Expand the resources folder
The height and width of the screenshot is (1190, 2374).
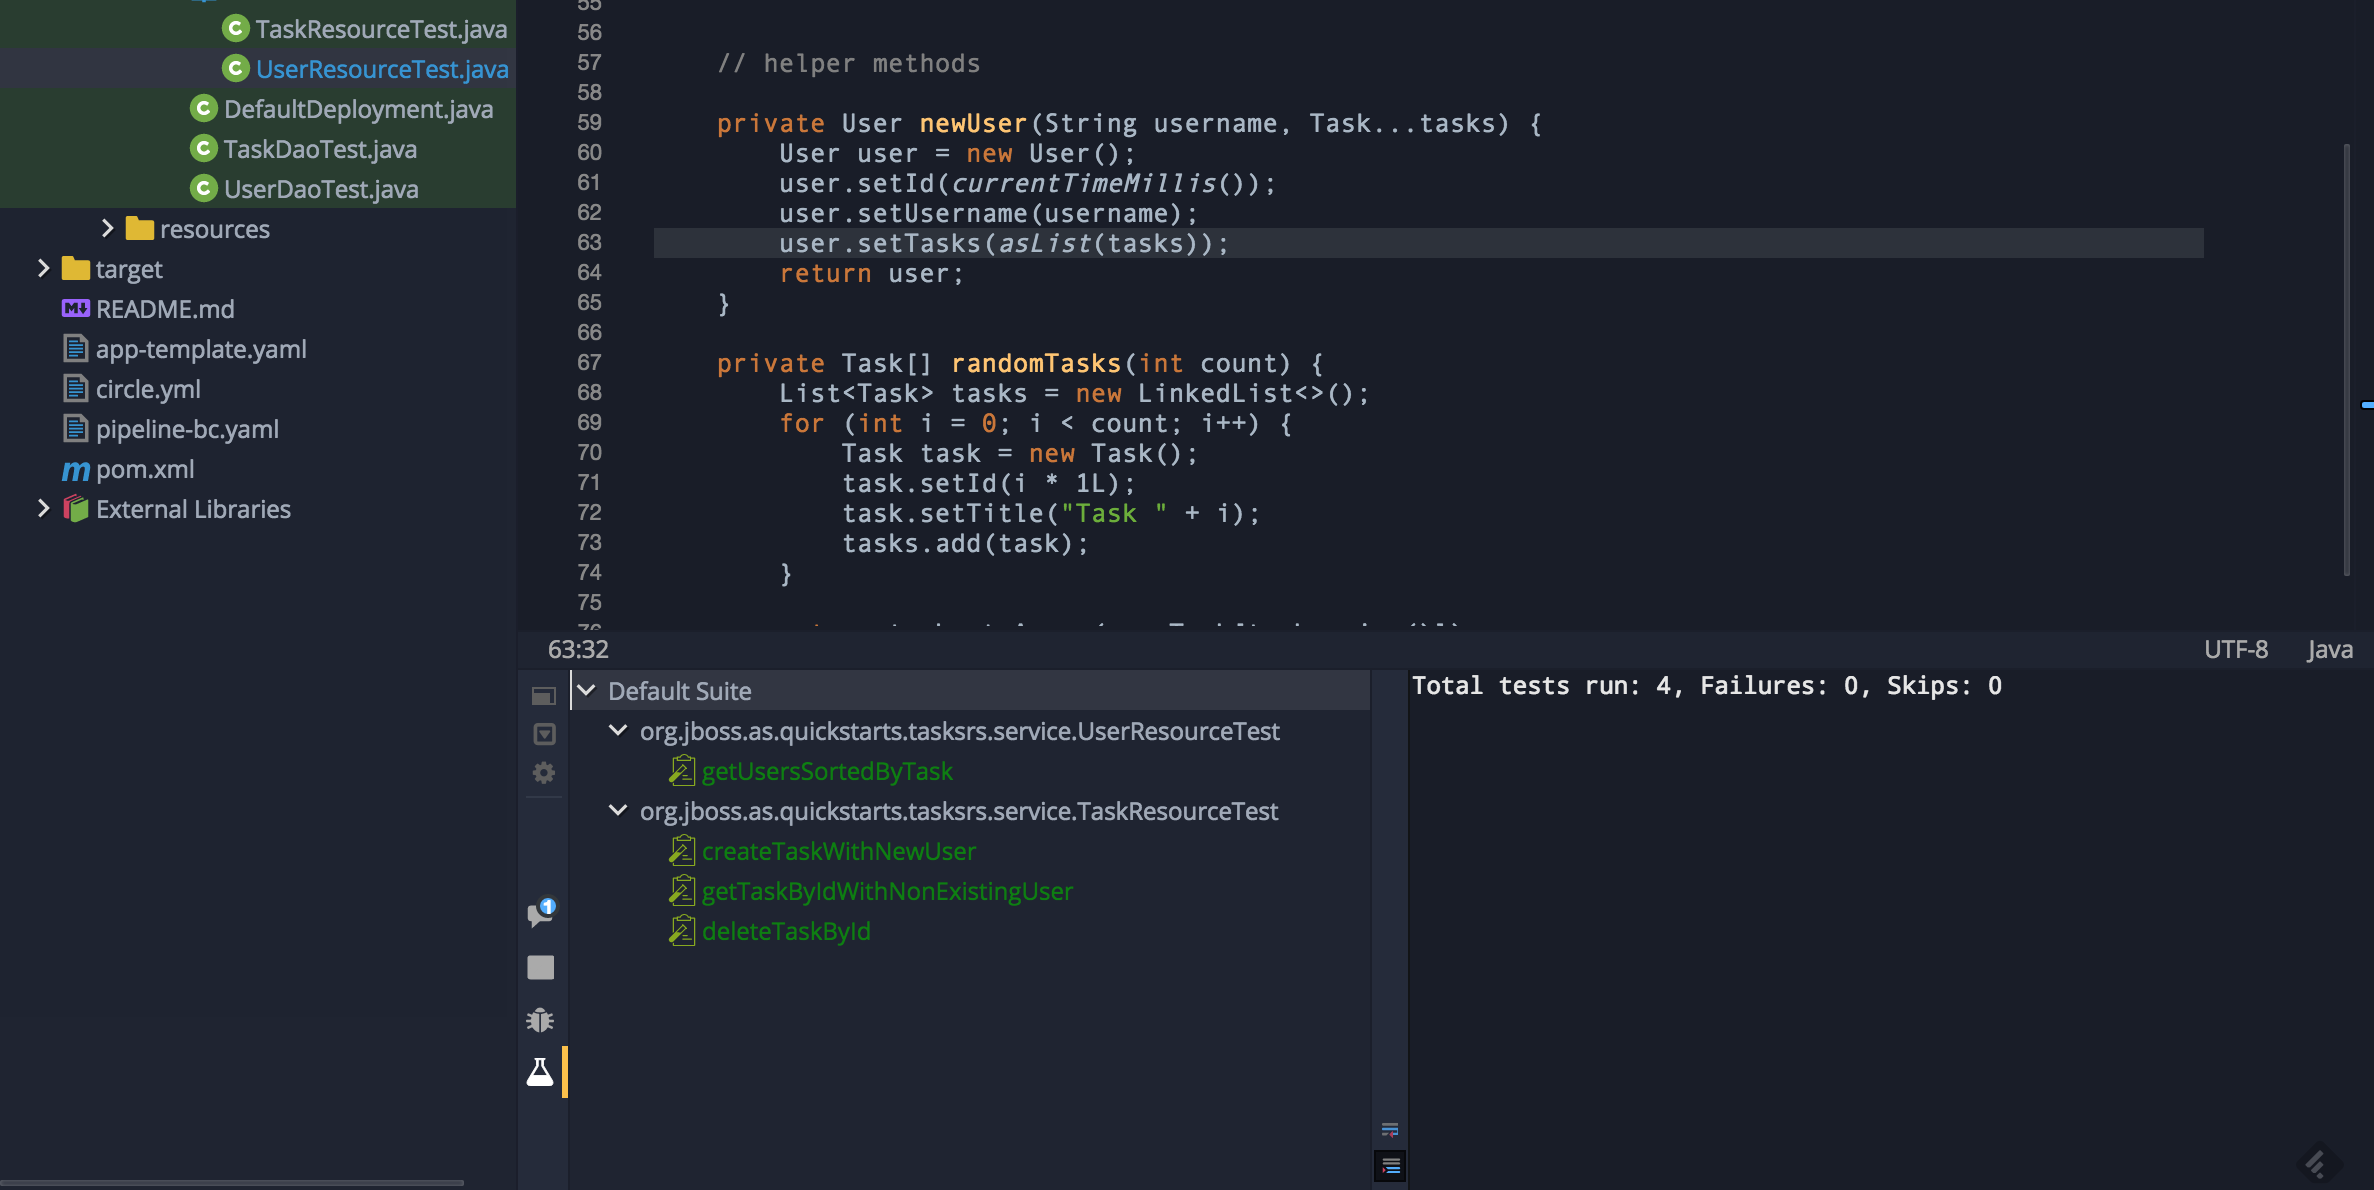108,229
